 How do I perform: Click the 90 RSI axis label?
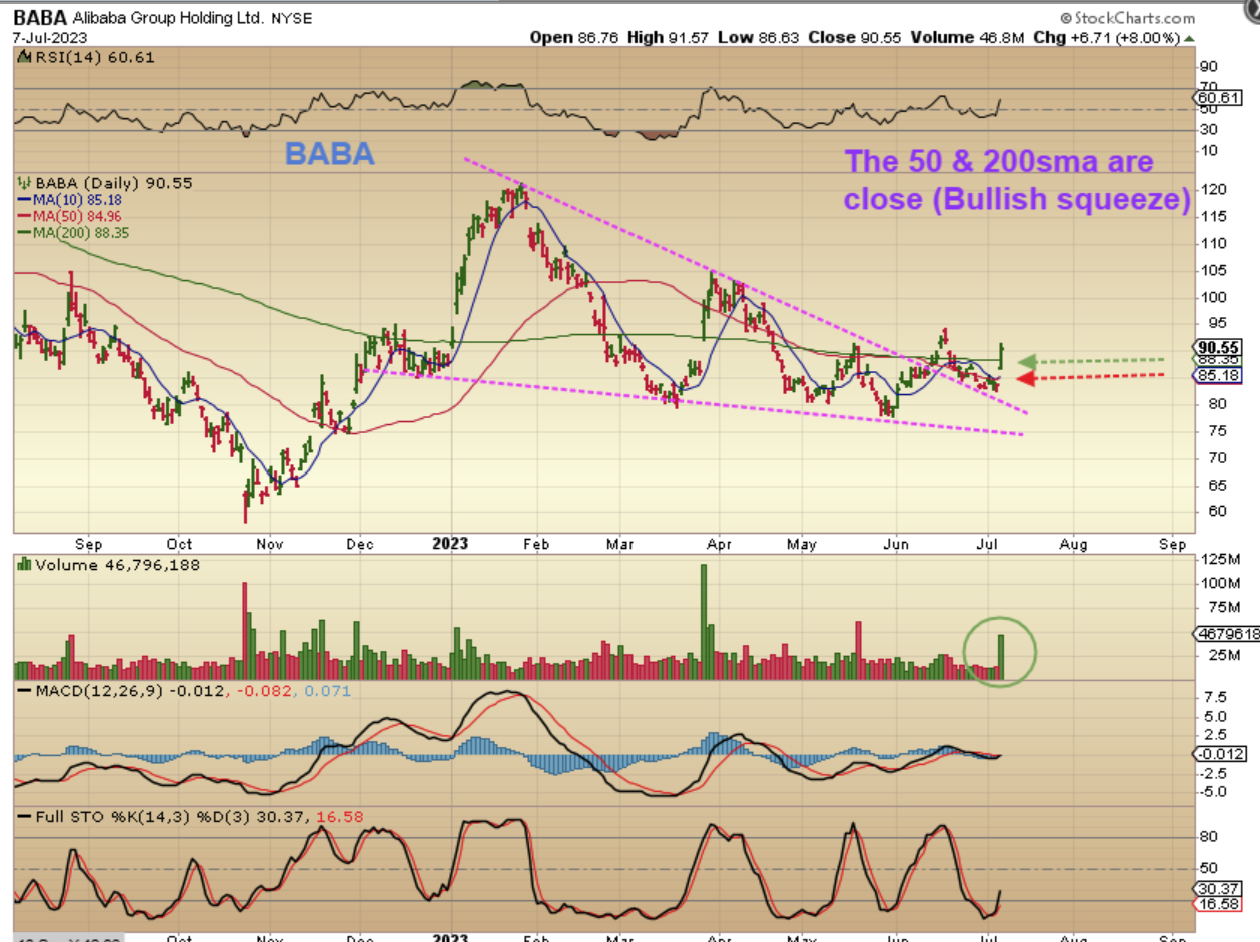[x=1207, y=66]
